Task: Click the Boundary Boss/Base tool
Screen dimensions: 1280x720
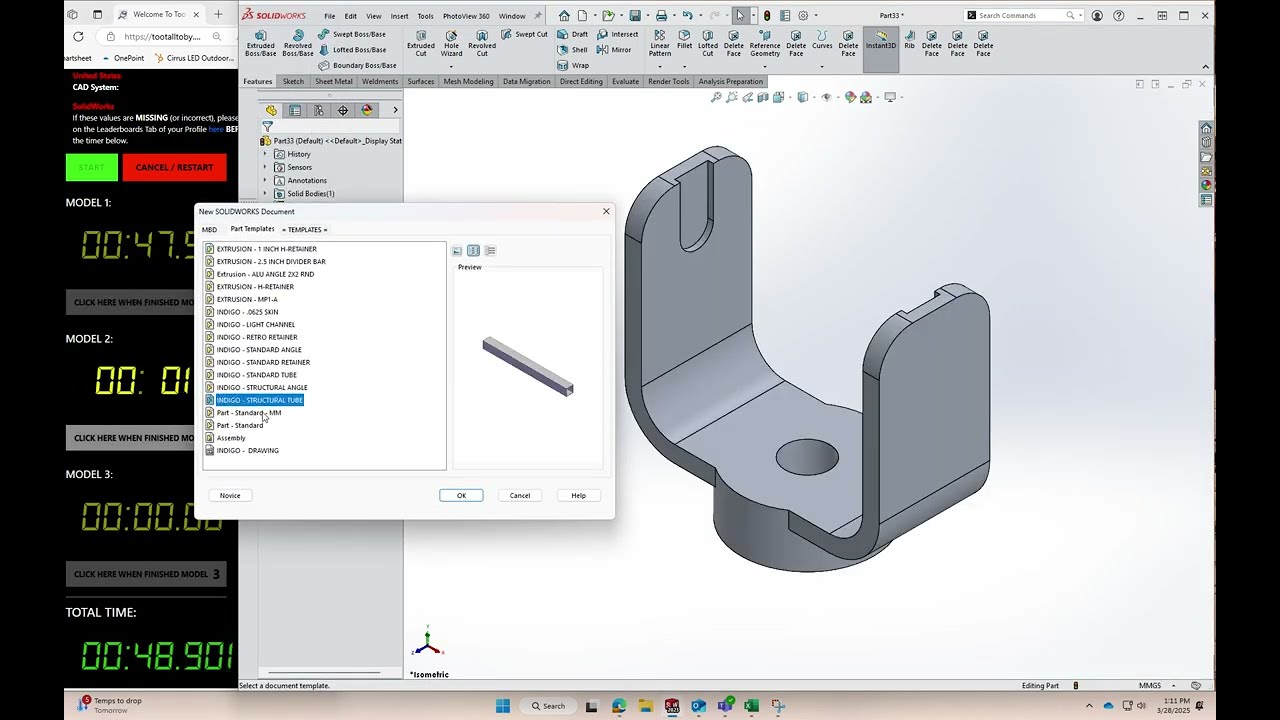Action: pyautogui.click(x=357, y=66)
